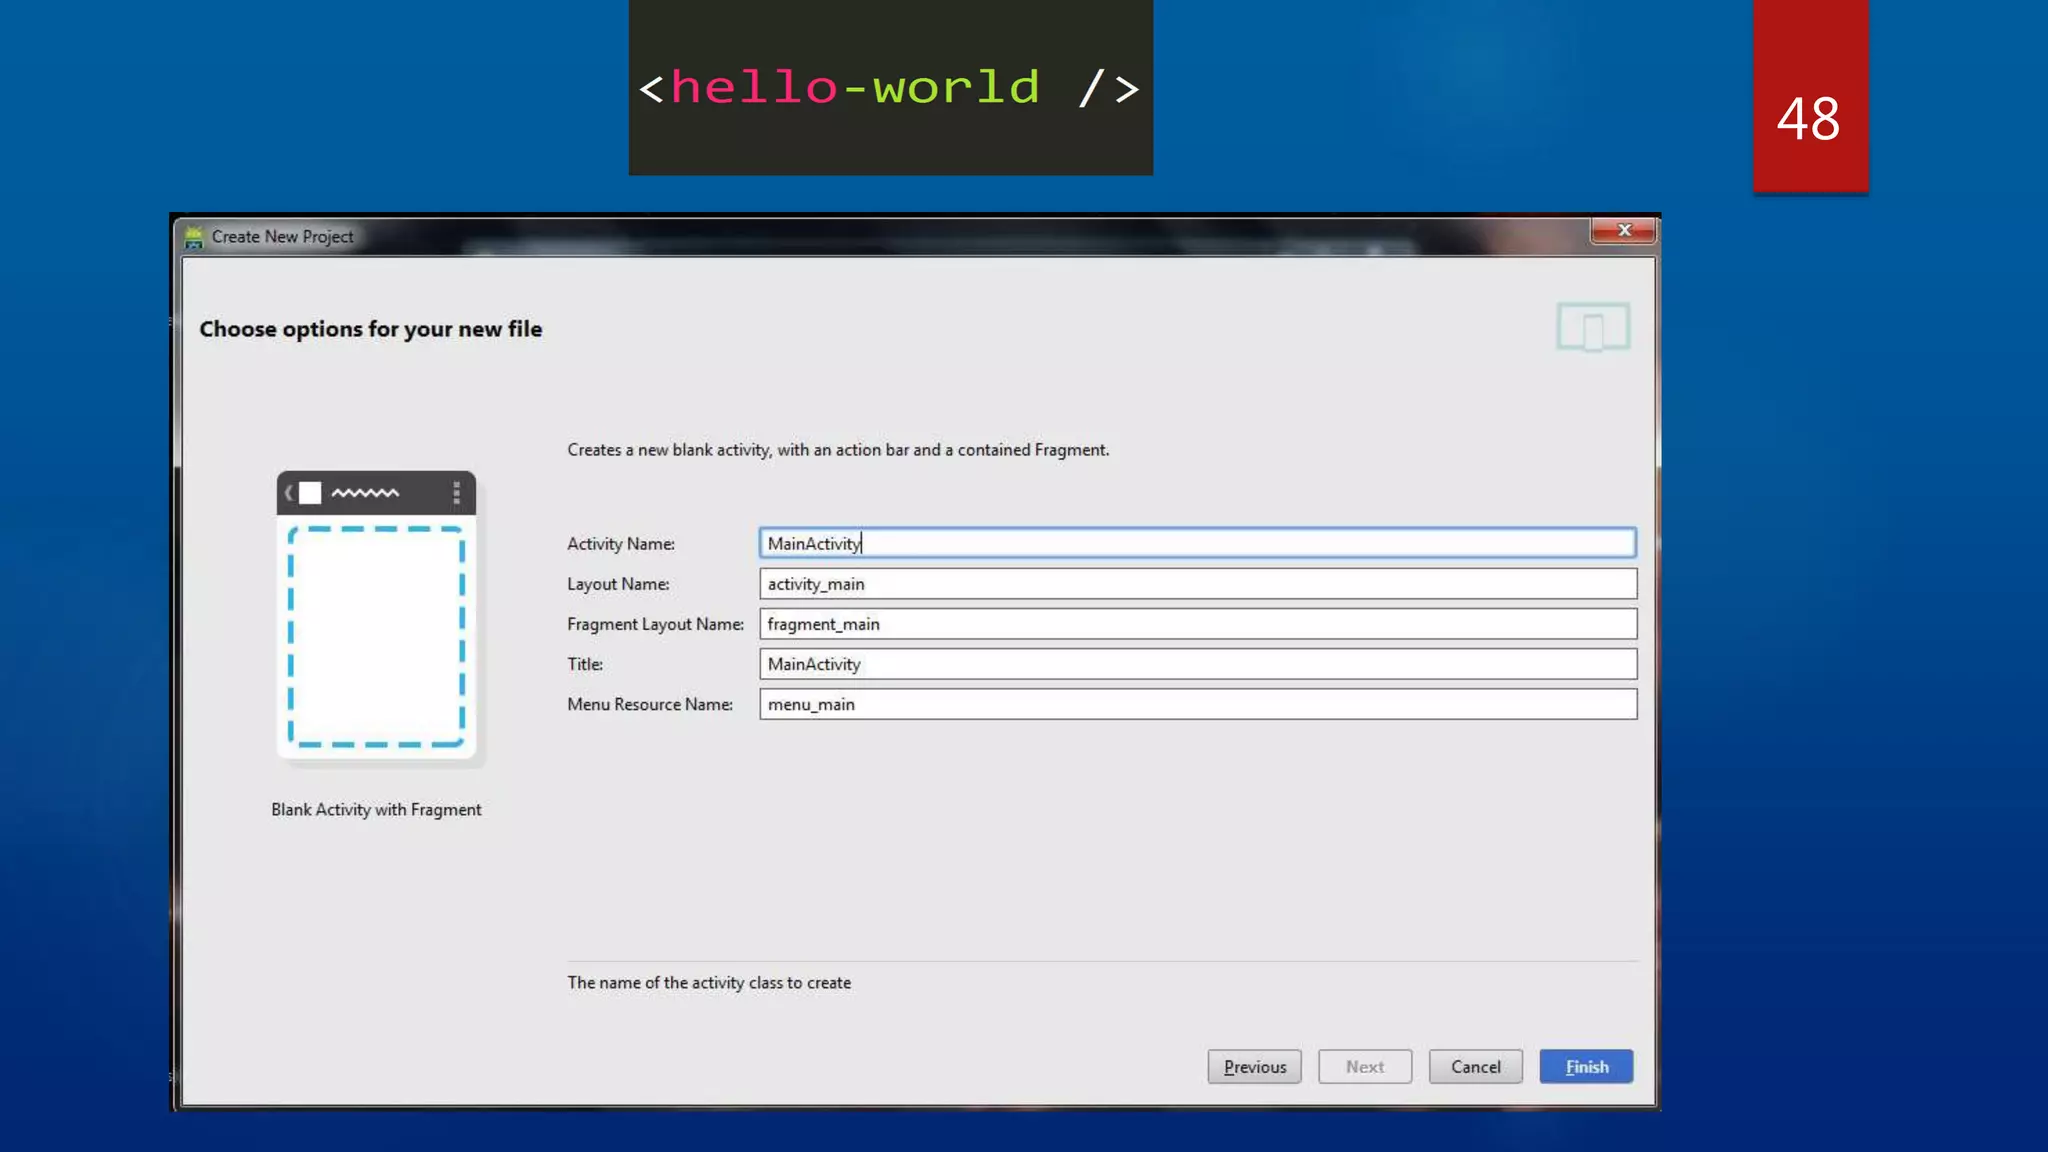Click the phone and tablet form-factor icon
Viewport: 2048px width, 1152px height.
(x=1593, y=327)
